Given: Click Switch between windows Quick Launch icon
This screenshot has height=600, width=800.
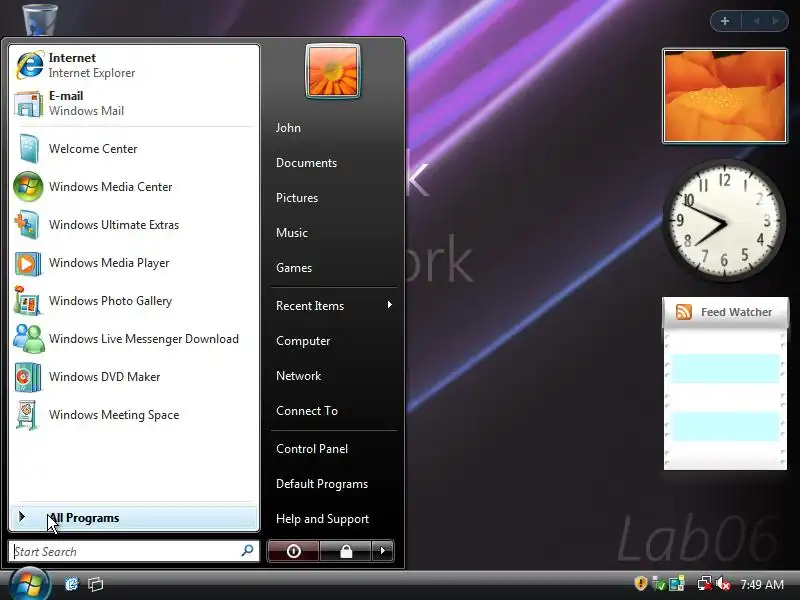Looking at the screenshot, I should (x=95, y=584).
